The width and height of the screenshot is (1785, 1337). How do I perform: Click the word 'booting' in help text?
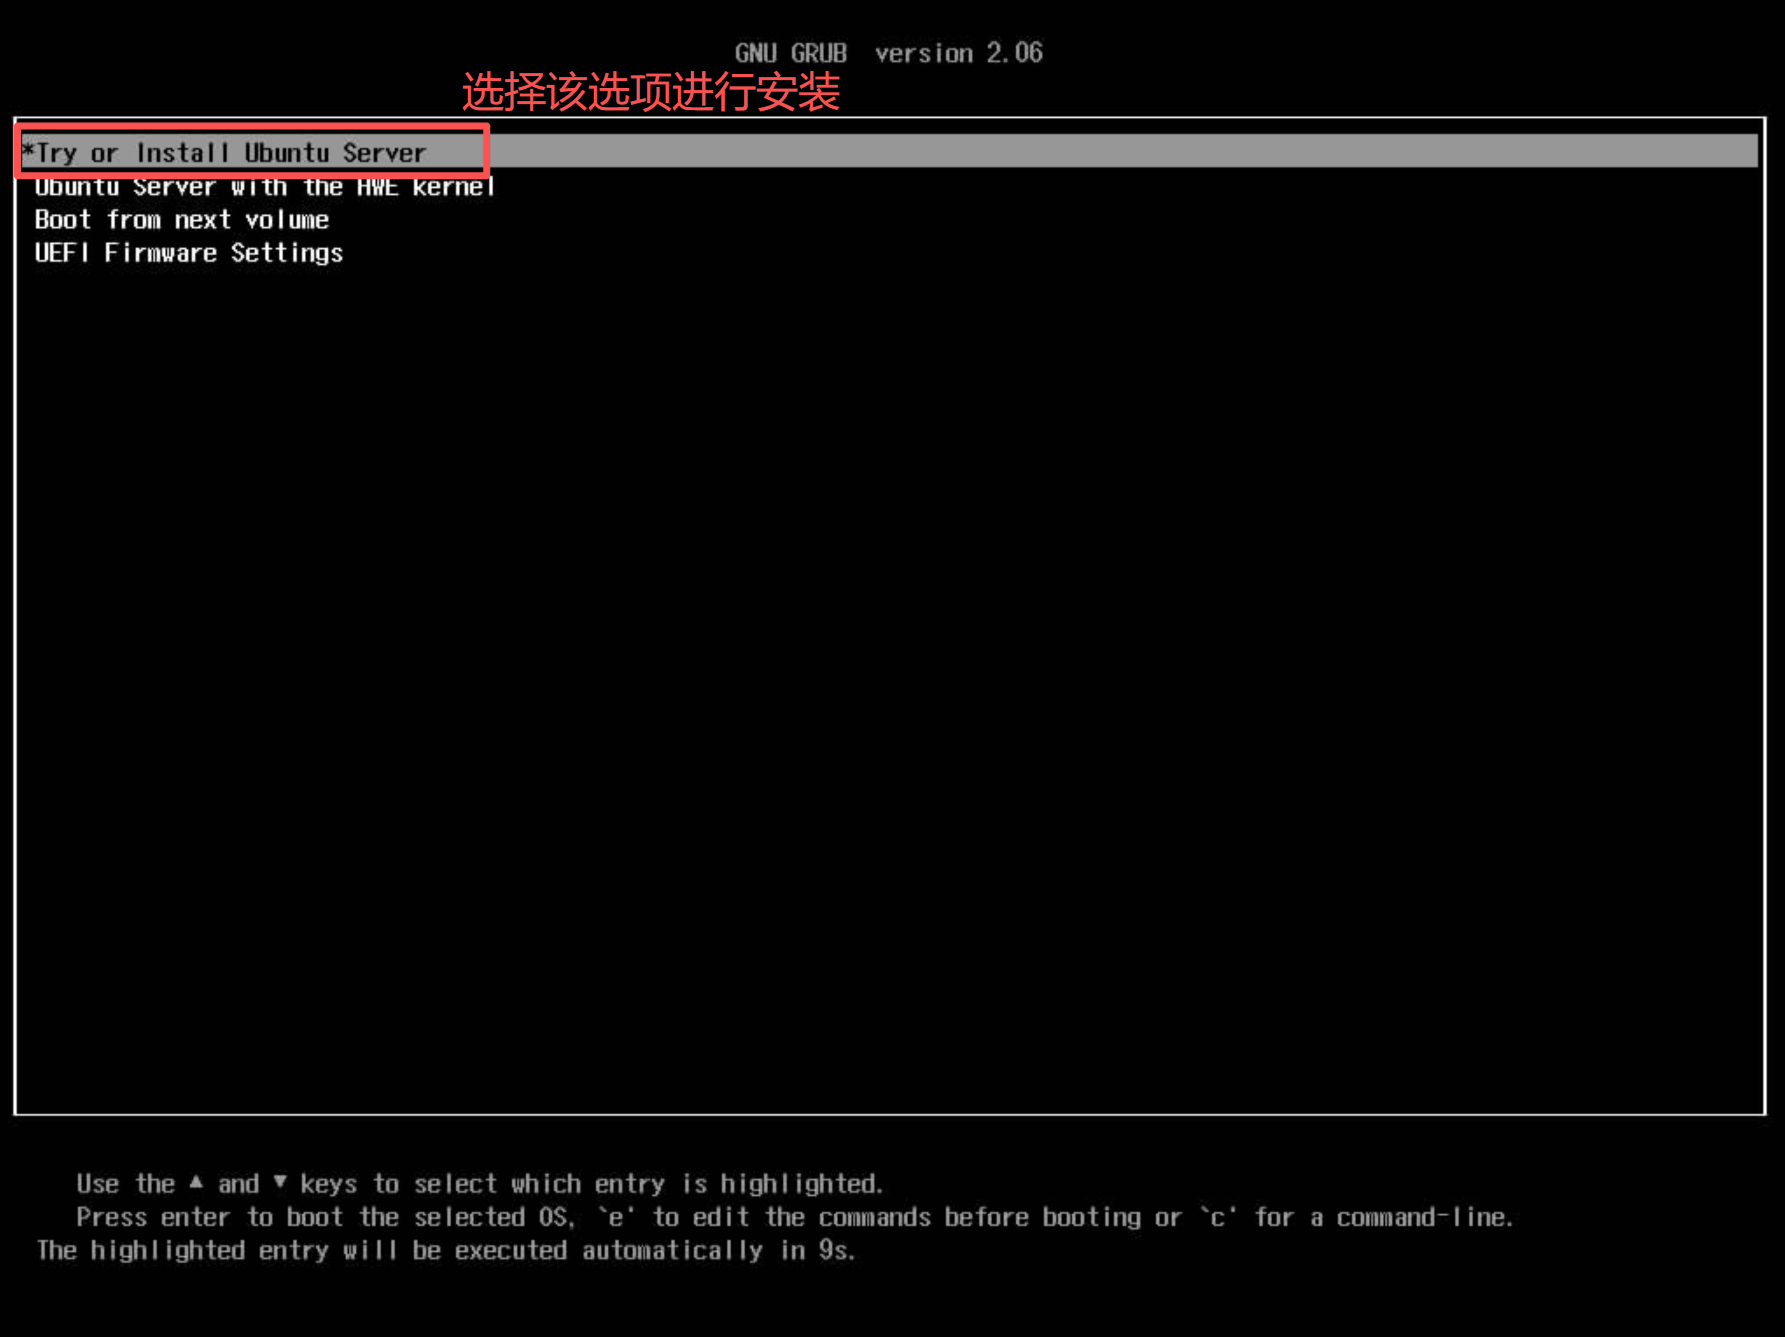click(1091, 1217)
